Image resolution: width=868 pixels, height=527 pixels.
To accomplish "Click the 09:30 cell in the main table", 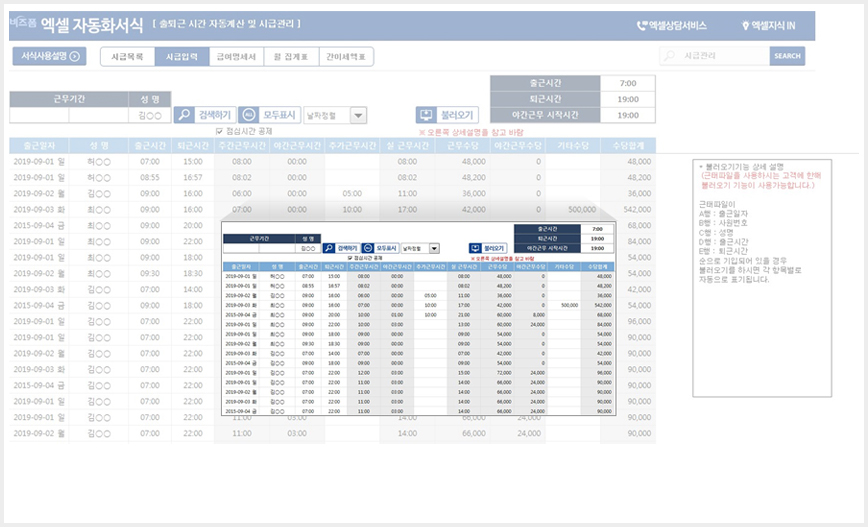I will (149, 273).
